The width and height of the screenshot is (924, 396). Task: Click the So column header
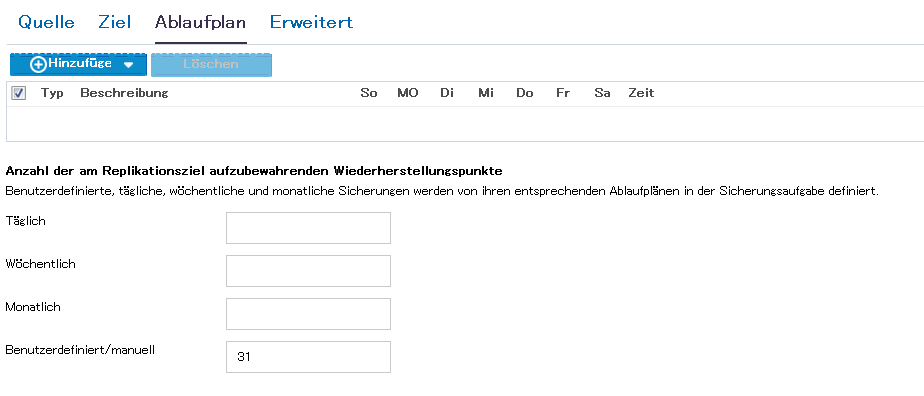(x=369, y=93)
